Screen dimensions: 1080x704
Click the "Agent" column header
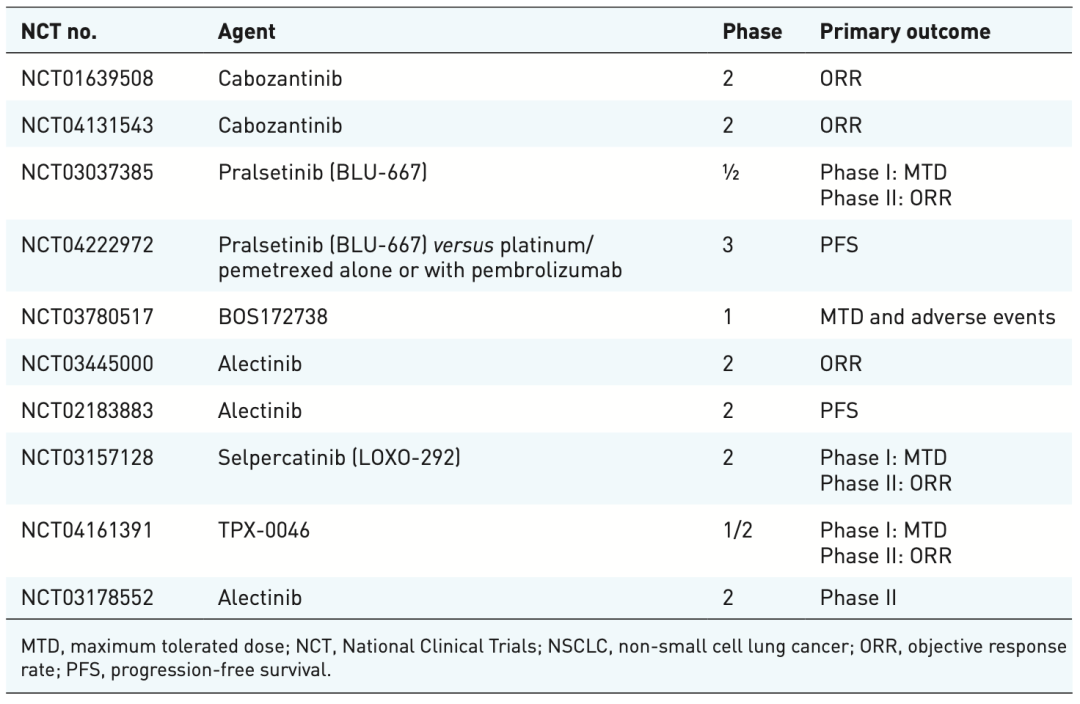click(x=246, y=31)
